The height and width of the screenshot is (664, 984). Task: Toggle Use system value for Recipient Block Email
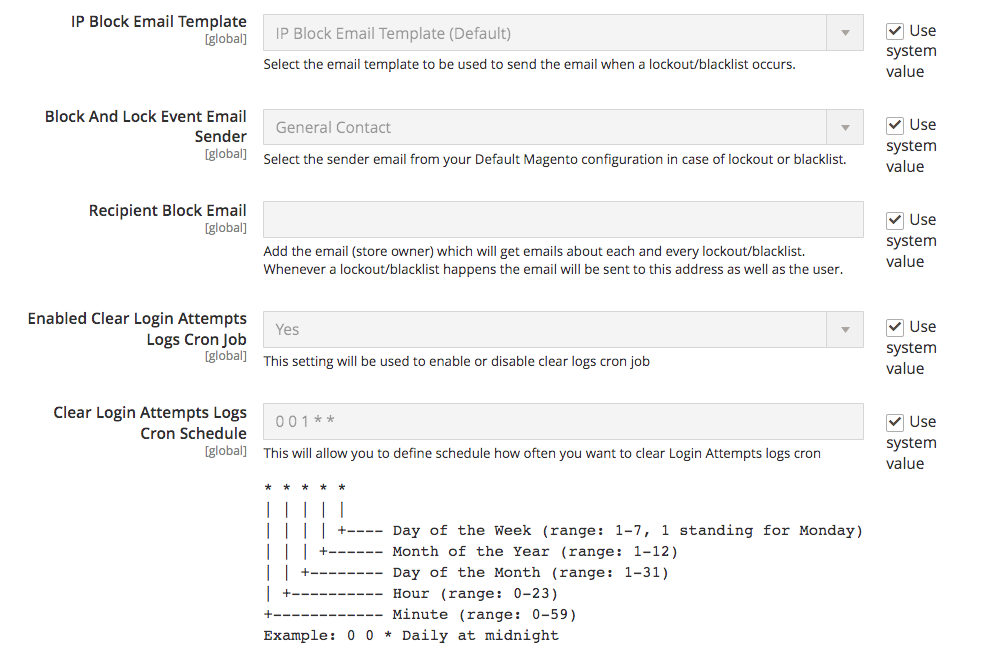(895, 220)
